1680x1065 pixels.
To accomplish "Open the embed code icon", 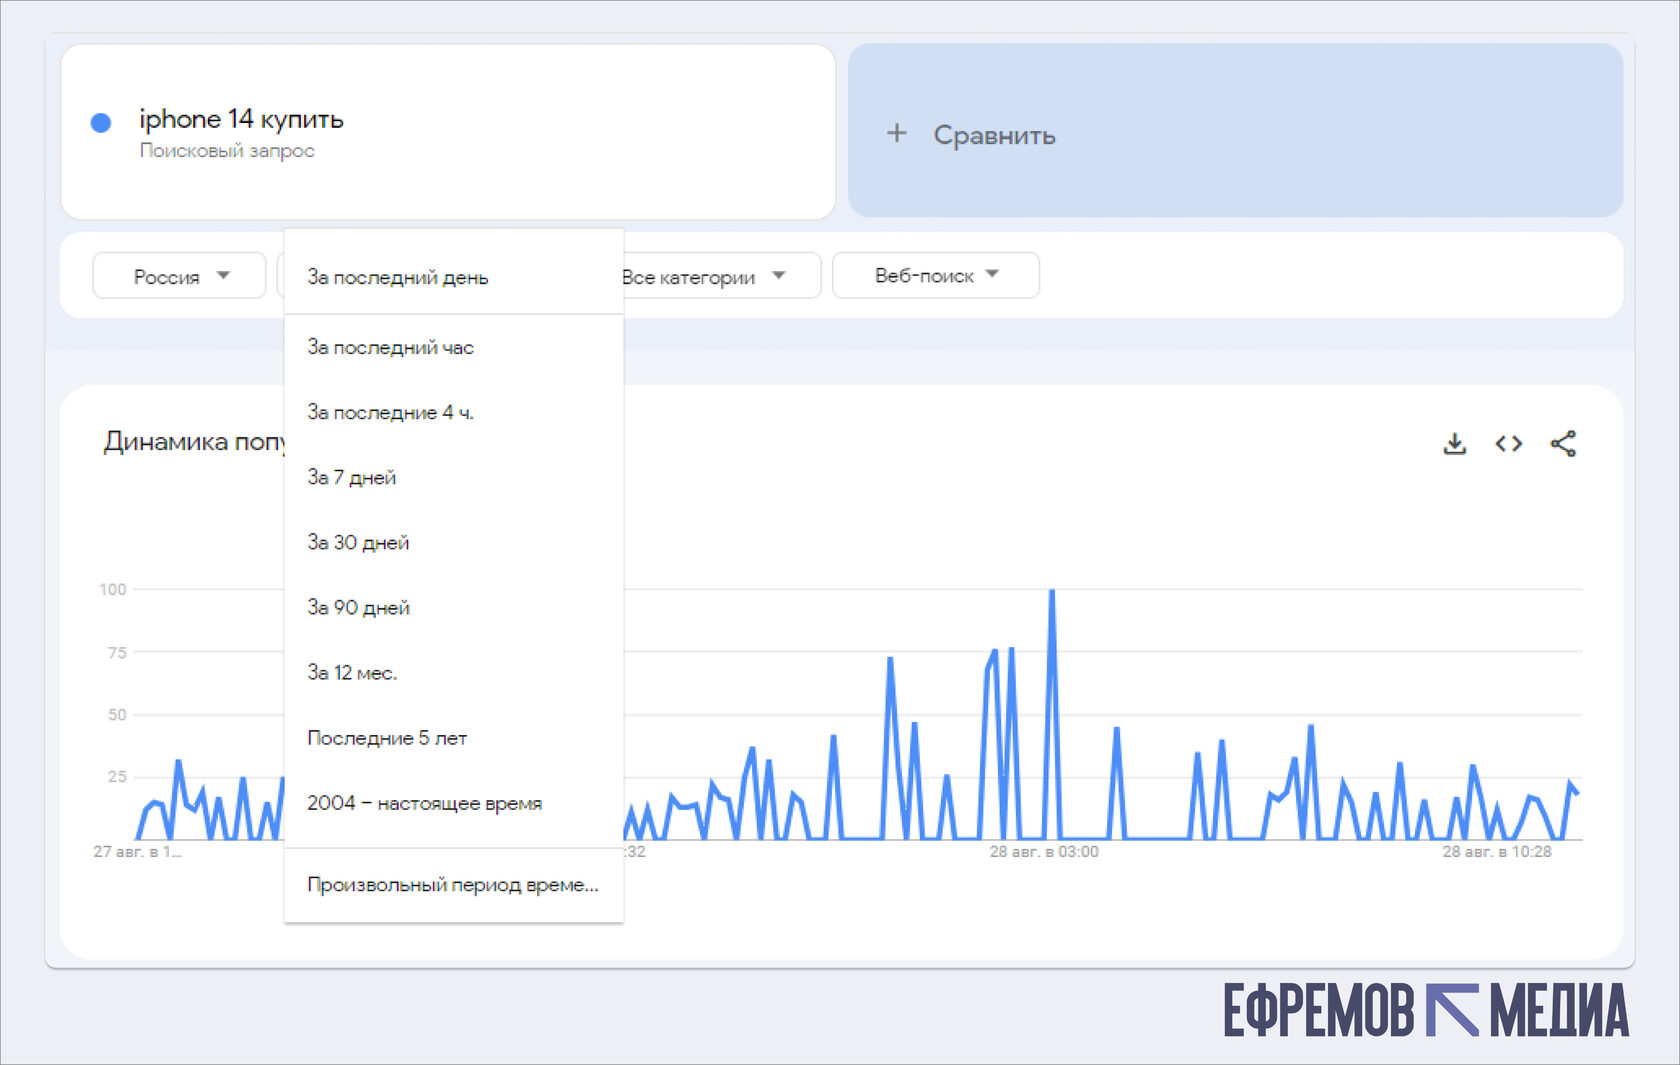I will tap(1509, 444).
